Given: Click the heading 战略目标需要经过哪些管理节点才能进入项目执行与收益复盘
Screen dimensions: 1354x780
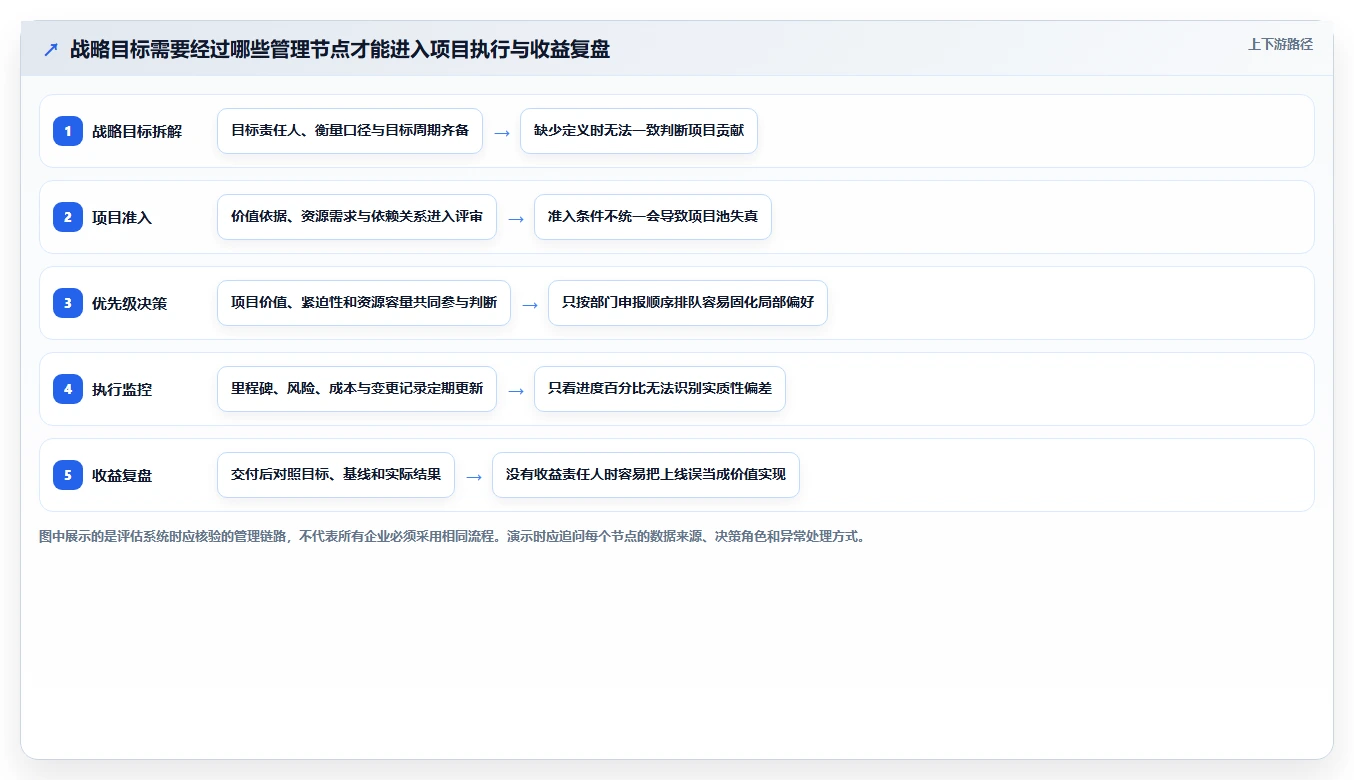Looking at the screenshot, I should pos(340,49).
